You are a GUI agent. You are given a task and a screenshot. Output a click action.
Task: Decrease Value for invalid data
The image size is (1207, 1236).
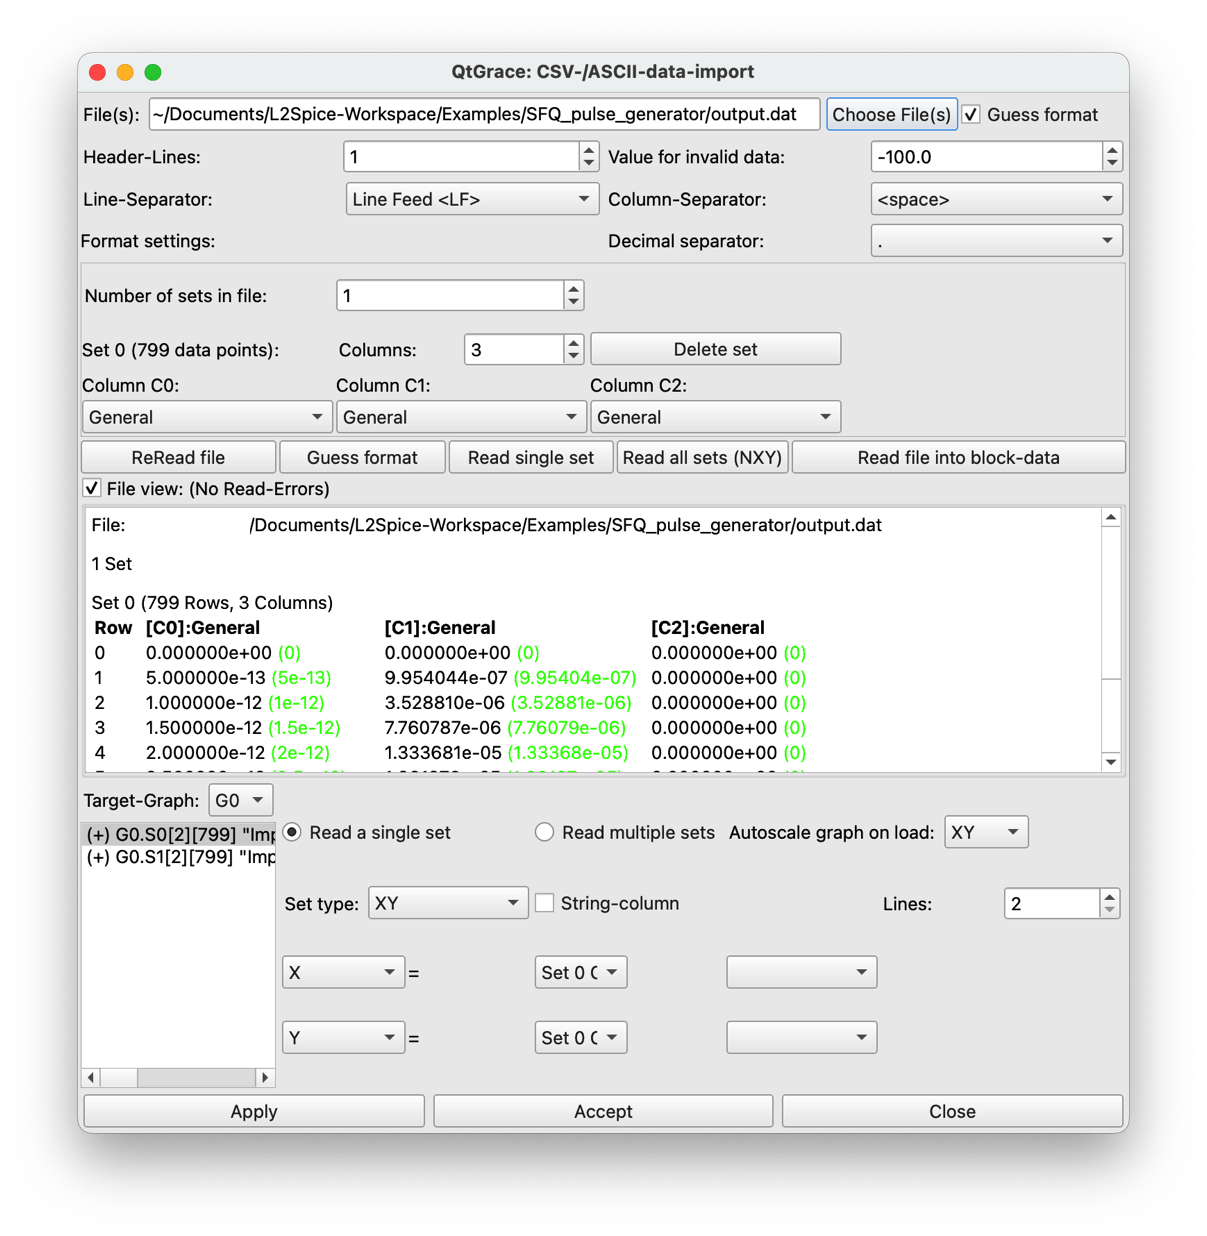click(1112, 163)
